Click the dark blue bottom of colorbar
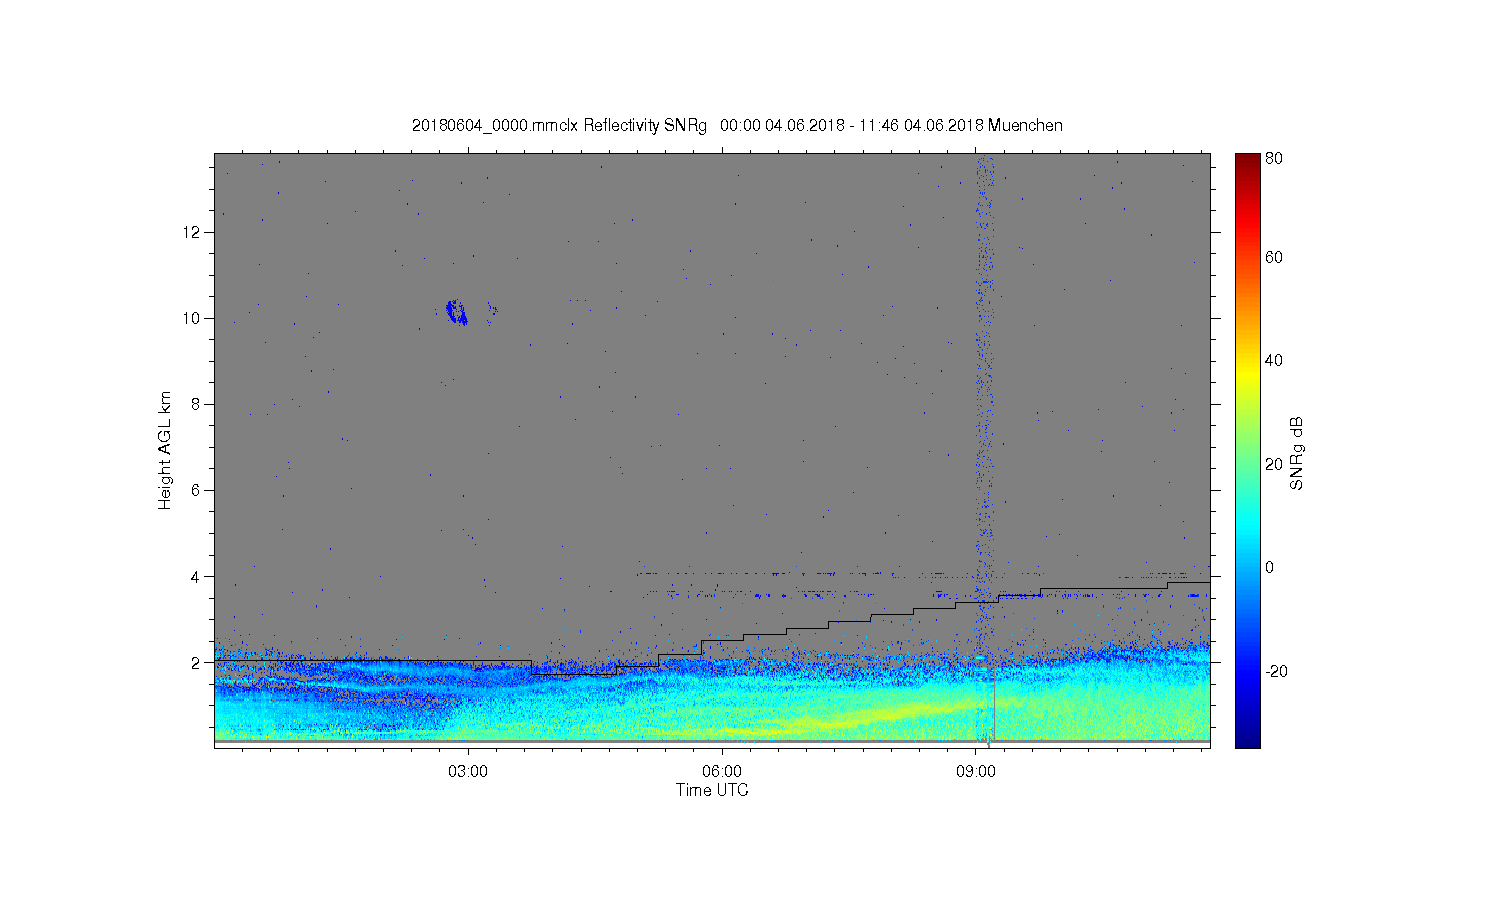1500x900 pixels. tap(1247, 738)
